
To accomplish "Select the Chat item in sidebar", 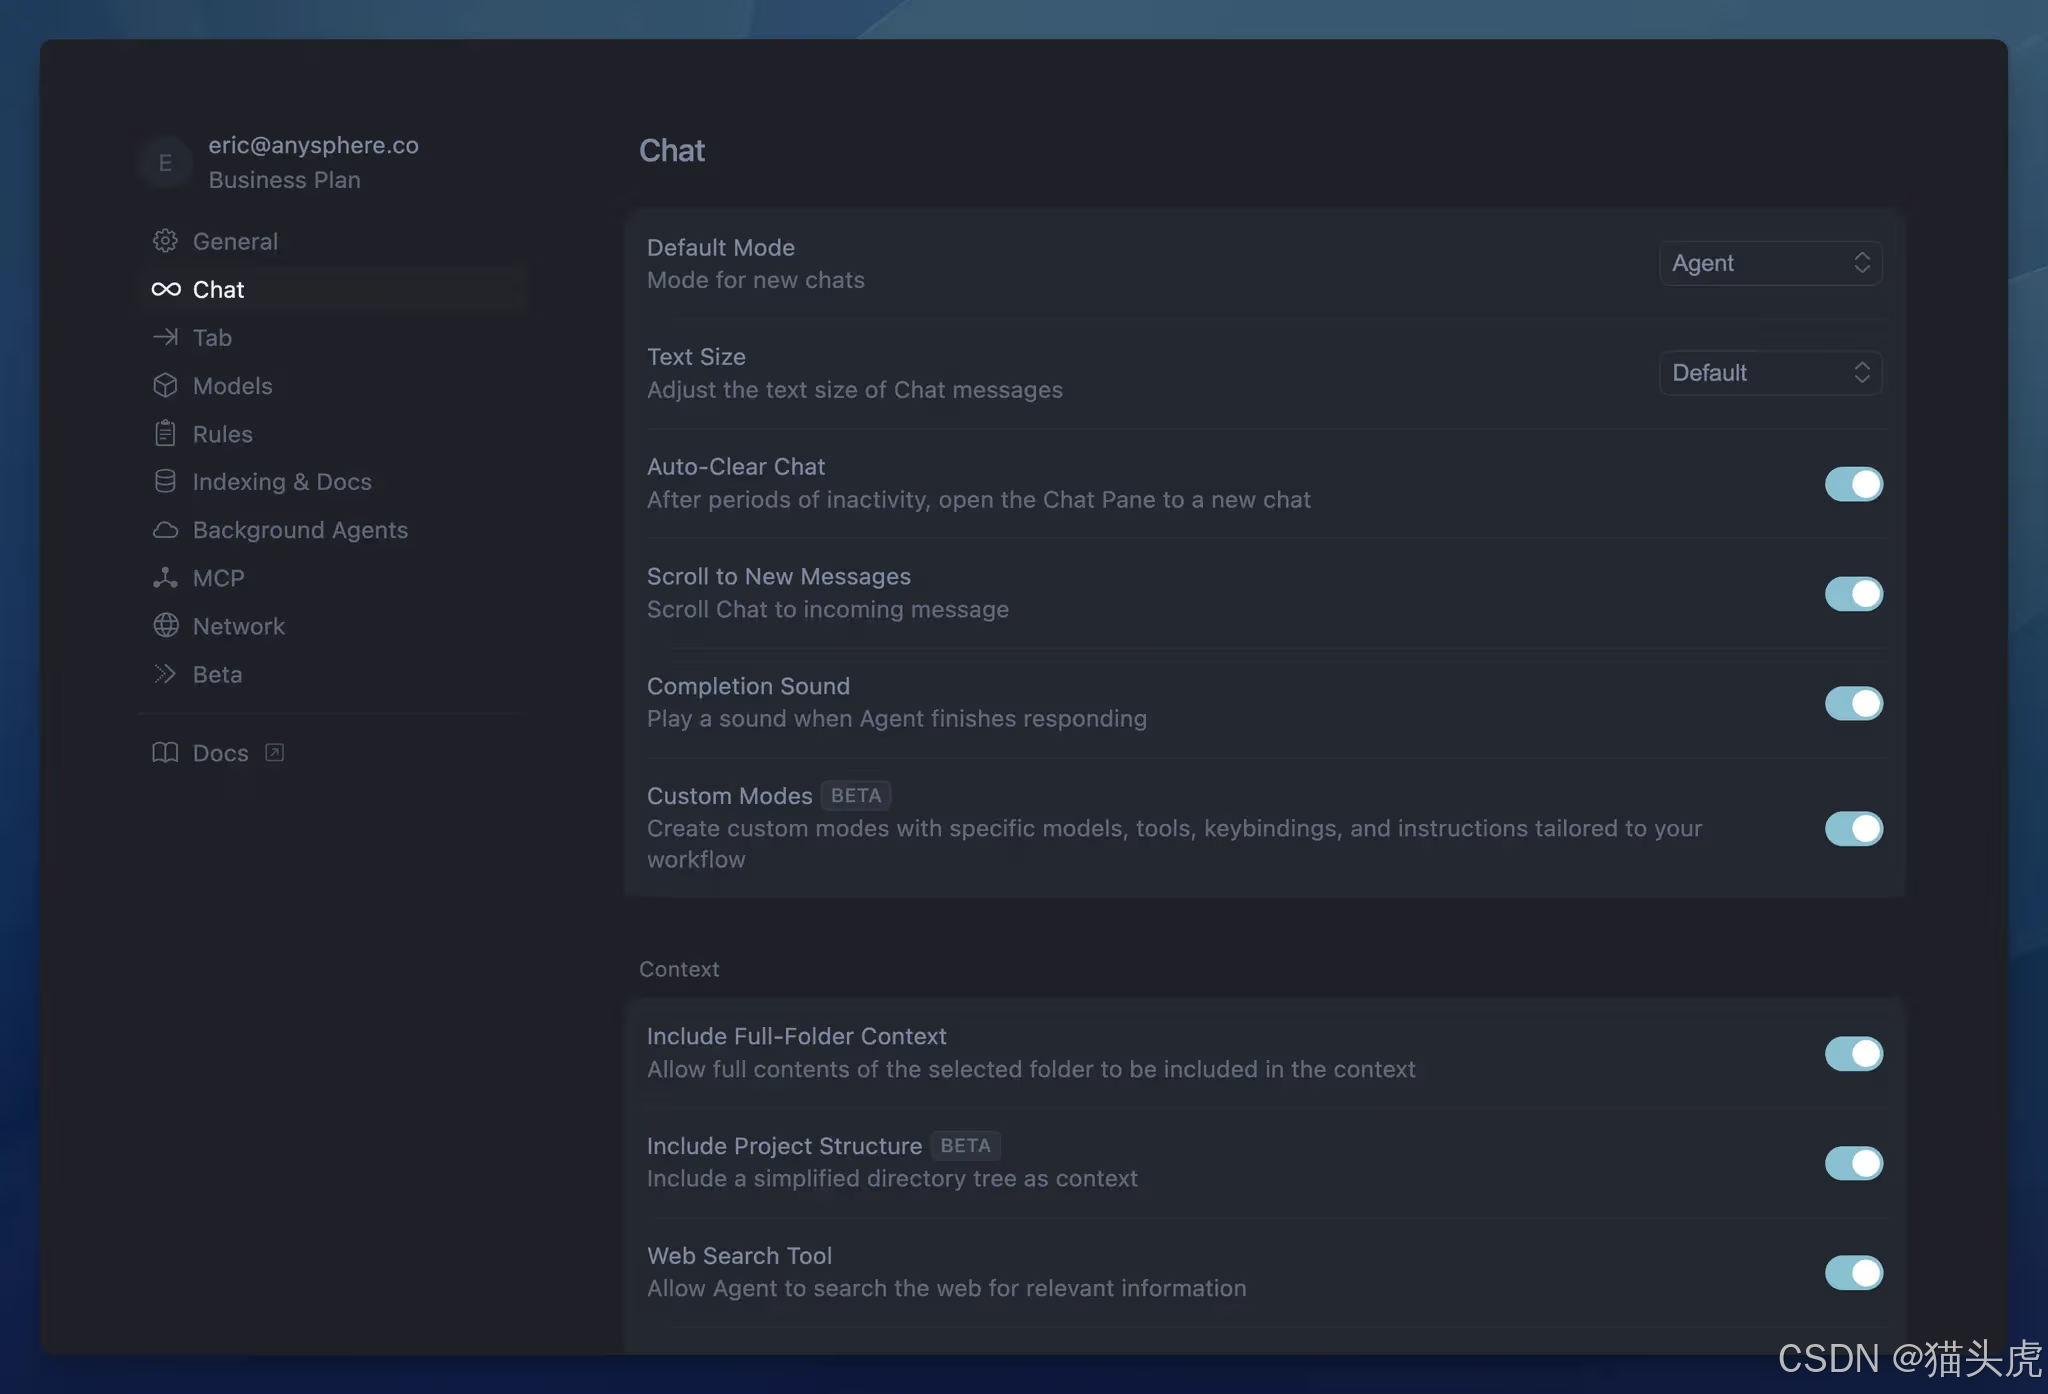I will [x=218, y=289].
